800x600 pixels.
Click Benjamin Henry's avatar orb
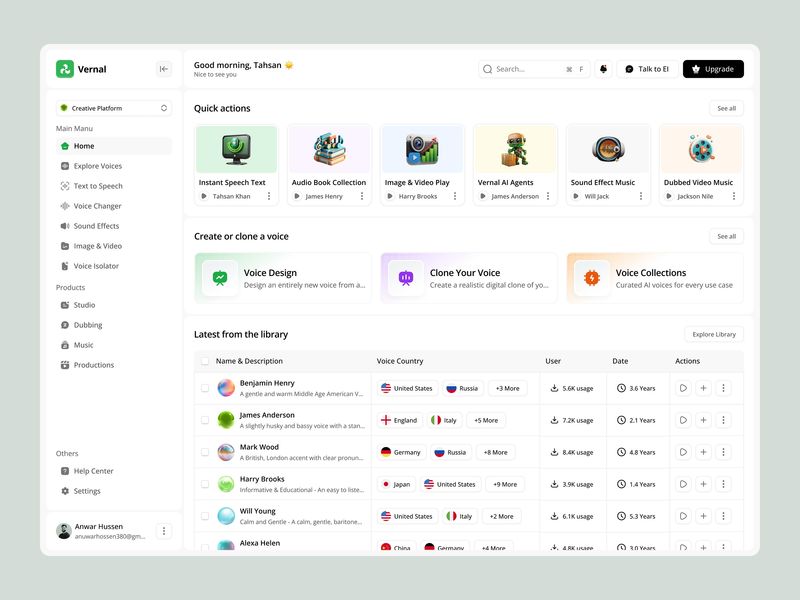[x=226, y=388]
